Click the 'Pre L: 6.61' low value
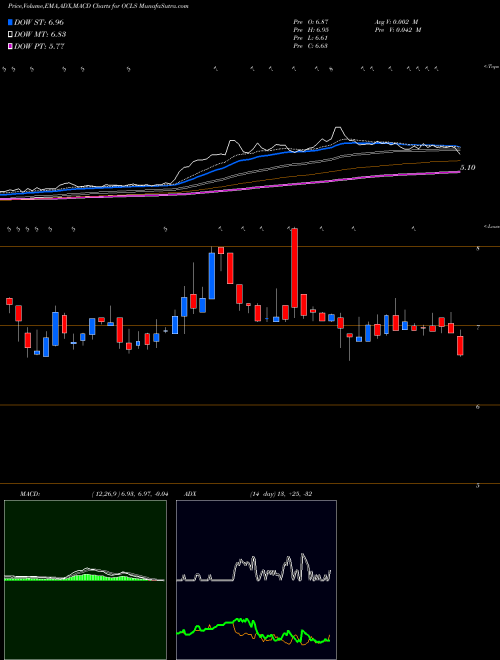The height and width of the screenshot is (660, 500). pos(311,38)
